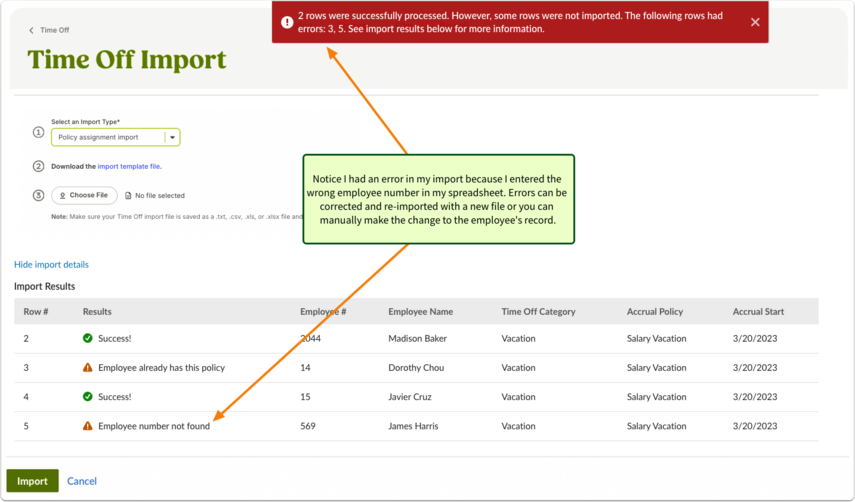Click 'No file selected' text
The image size is (855, 502).
tap(160, 195)
